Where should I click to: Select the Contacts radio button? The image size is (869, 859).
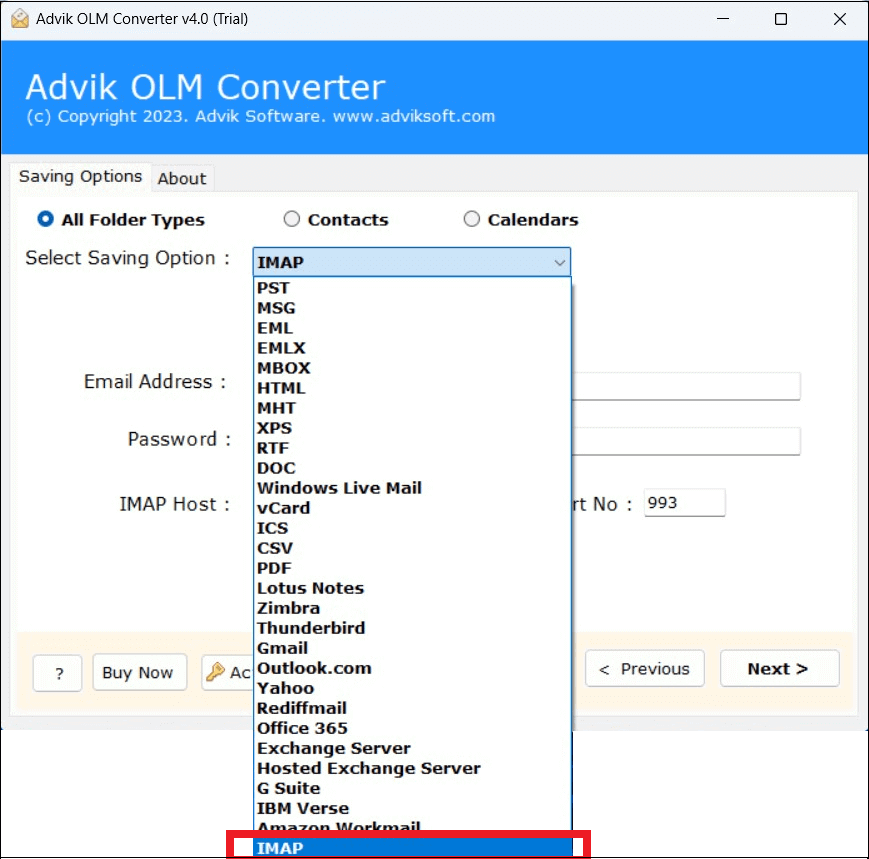pos(291,218)
